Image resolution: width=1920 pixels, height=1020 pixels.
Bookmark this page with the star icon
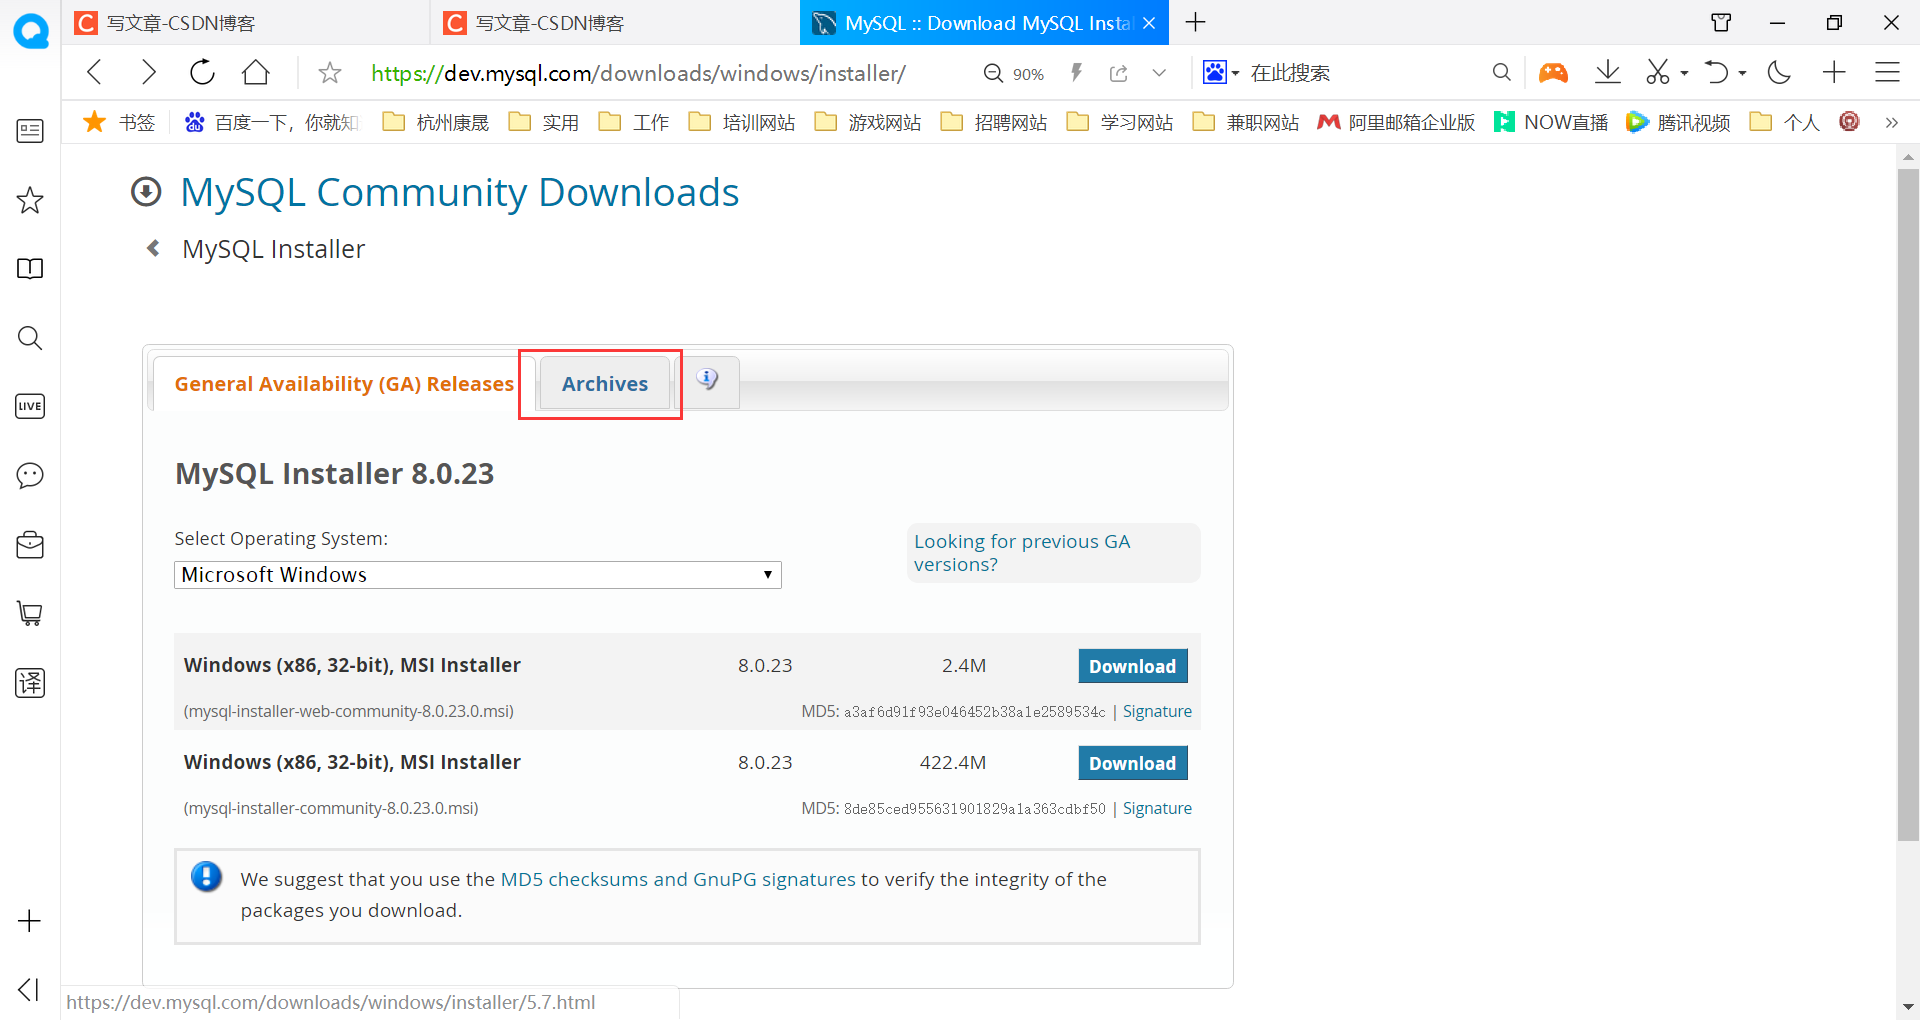[329, 73]
